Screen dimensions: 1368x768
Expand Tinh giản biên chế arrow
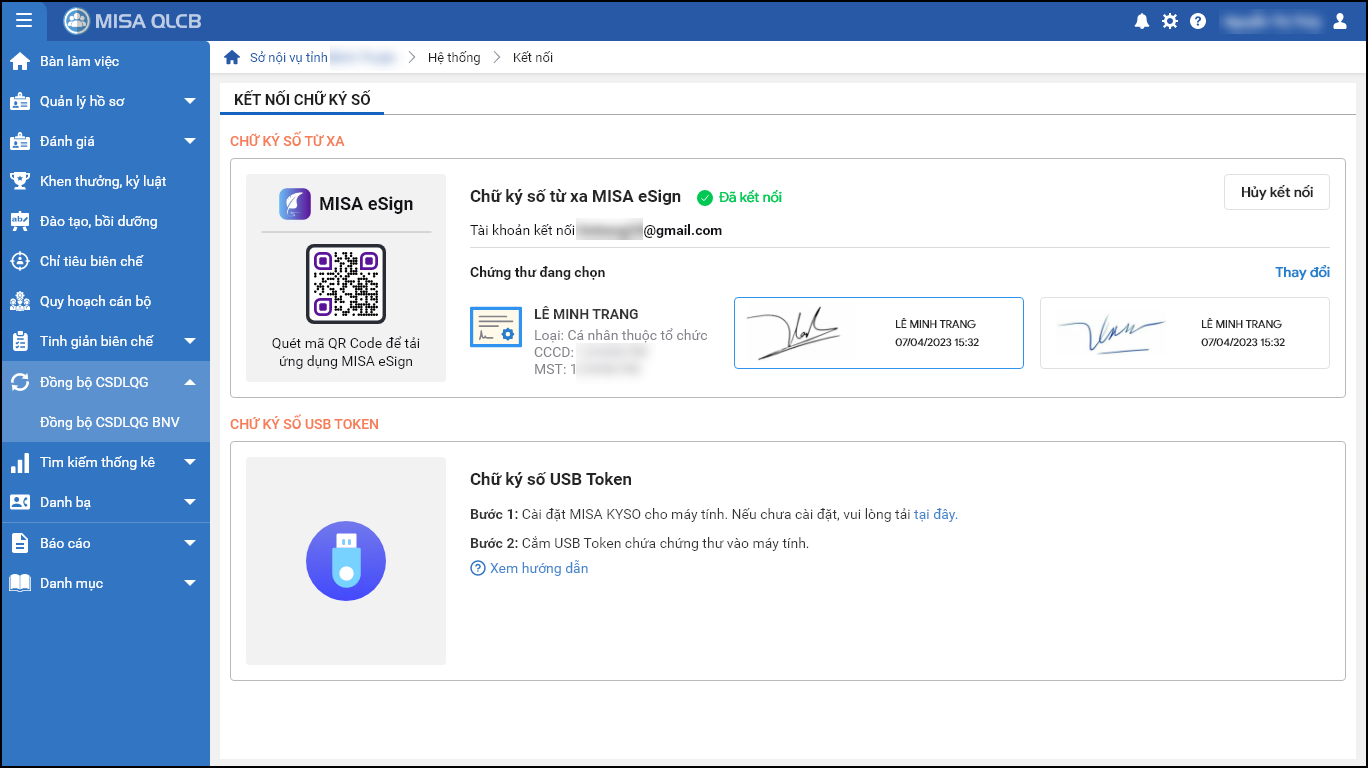click(190, 341)
